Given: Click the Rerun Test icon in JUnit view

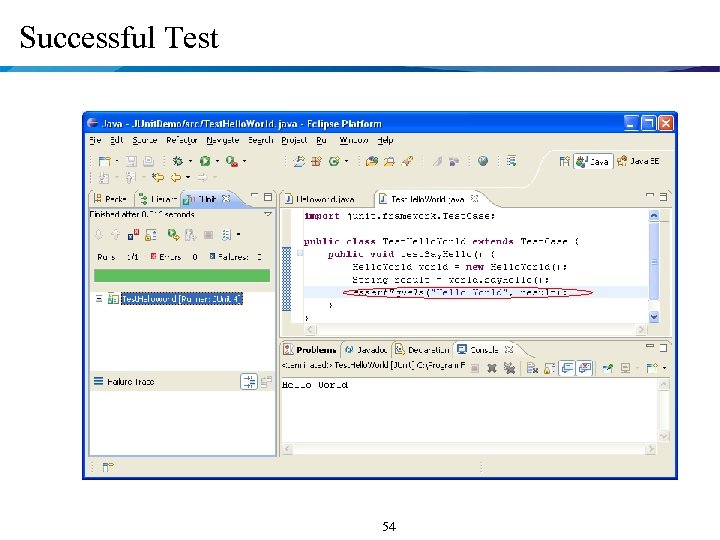Looking at the screenshot, I should tap(173, 235).
